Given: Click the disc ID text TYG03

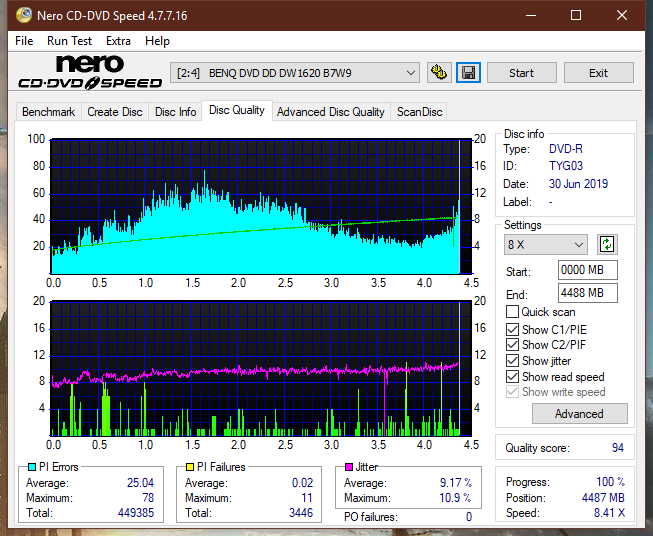Looking at the screenshot, I should [566, 166].
